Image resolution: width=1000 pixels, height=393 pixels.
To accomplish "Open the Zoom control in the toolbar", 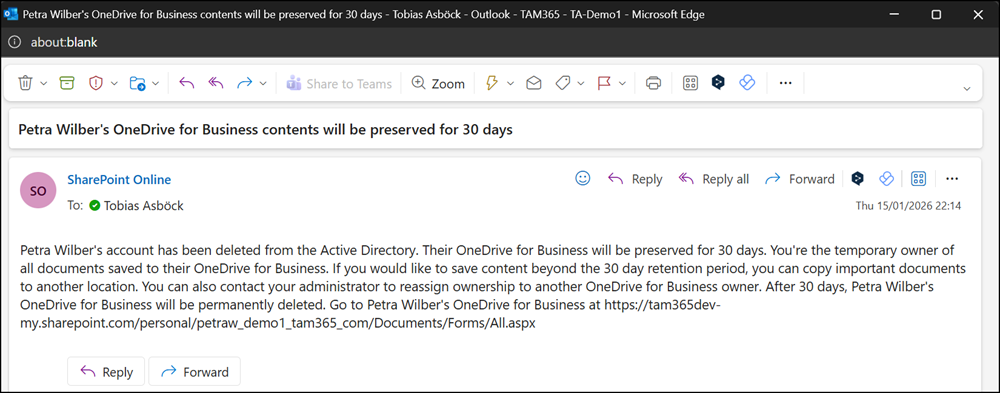I will [x=438, y=84].
